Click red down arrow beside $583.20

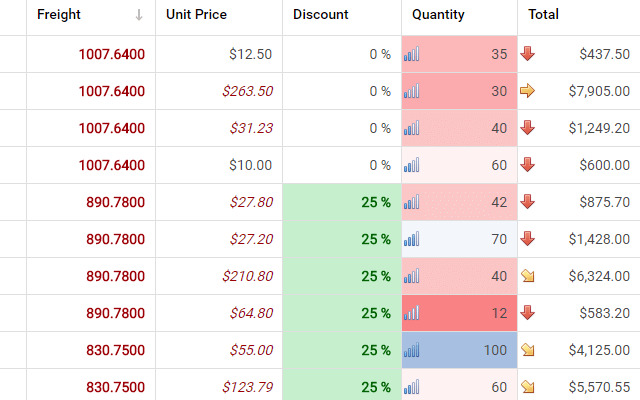tap(528, 313)
